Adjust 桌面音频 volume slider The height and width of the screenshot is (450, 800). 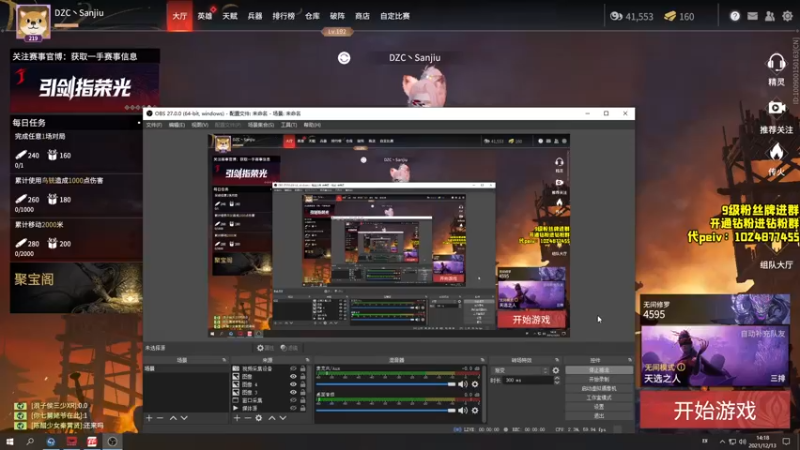[x=386, y=410]
